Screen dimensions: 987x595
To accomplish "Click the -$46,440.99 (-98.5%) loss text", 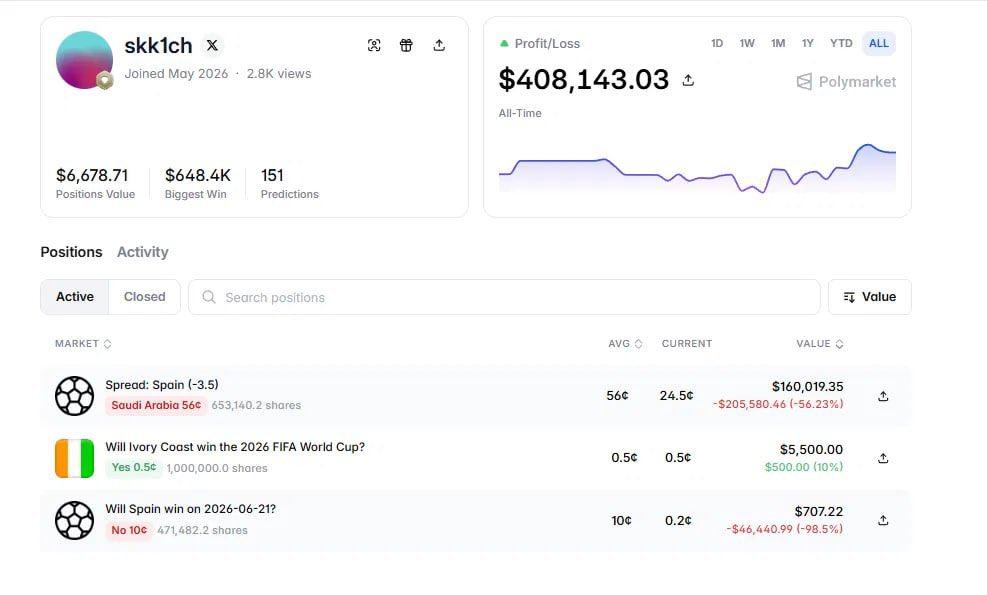I will click(x=785, y=529).
